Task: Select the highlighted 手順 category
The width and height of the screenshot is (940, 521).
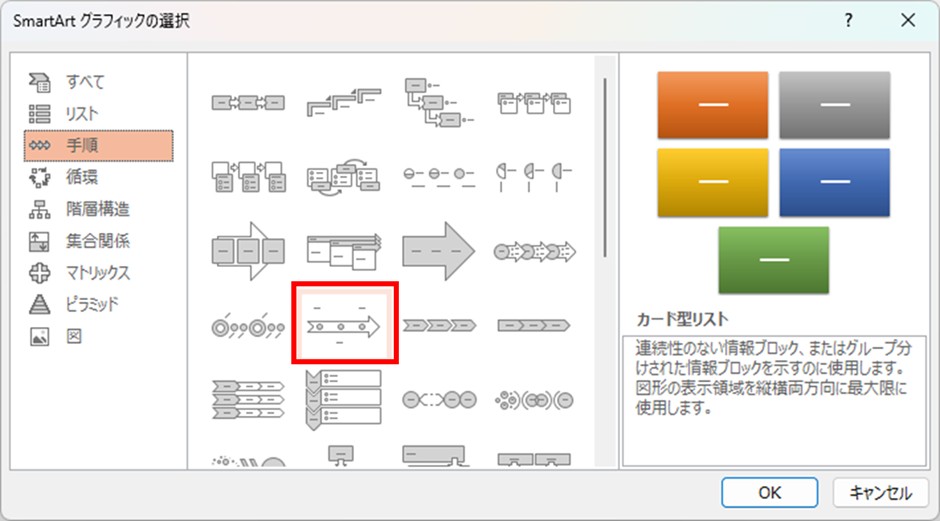Action: (x=98, y=146)
